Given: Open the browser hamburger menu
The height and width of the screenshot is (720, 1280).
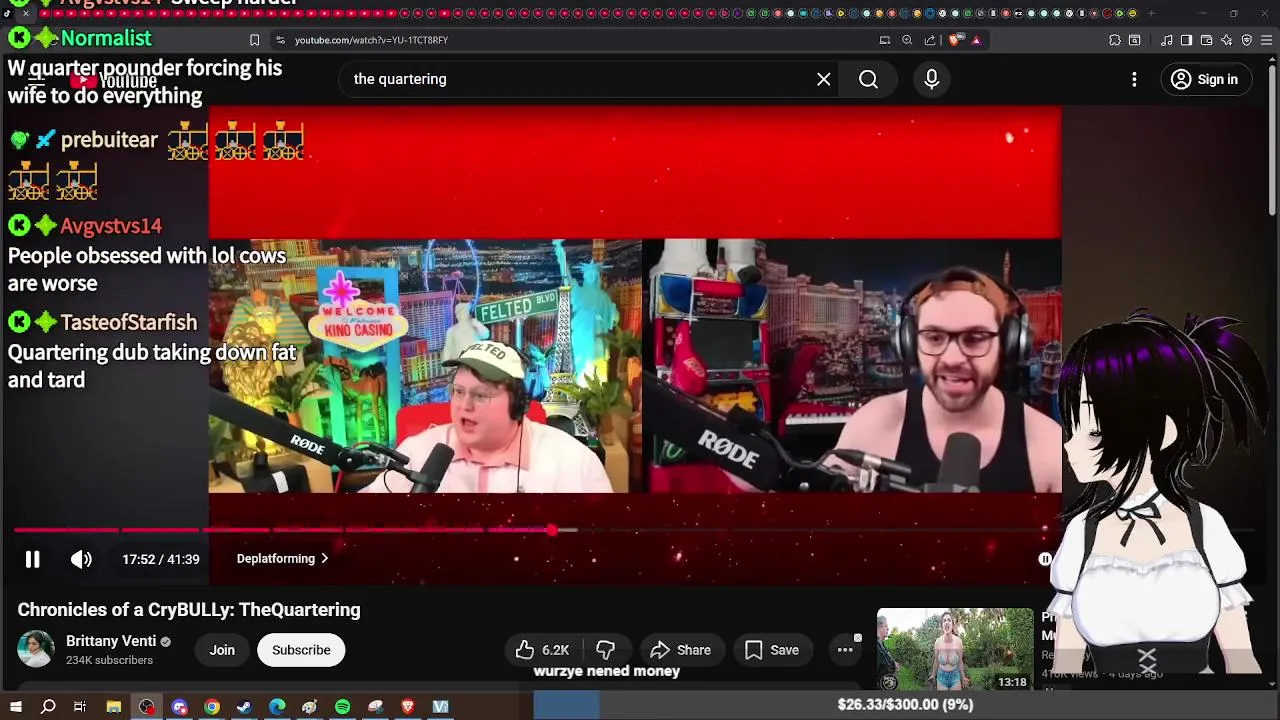Looking at the screenshot, I should point(1267,40).
